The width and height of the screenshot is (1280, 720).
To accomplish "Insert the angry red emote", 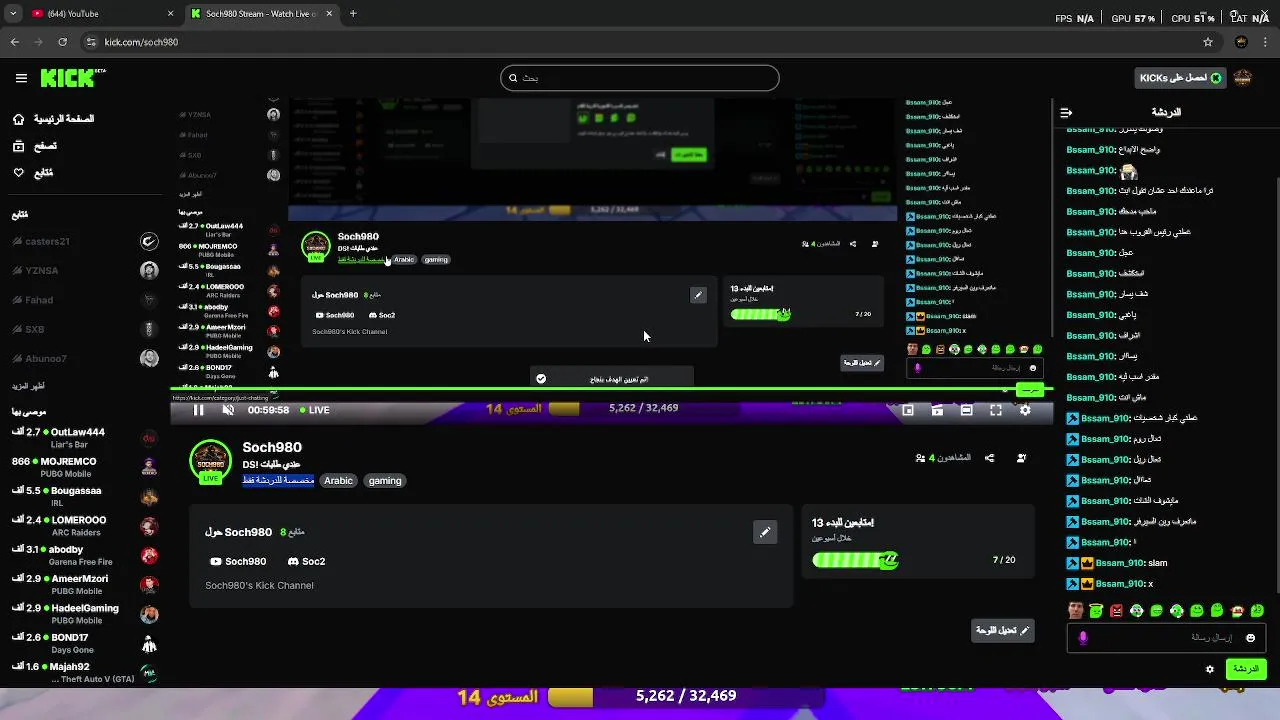I will click(x=1116, y=611).
